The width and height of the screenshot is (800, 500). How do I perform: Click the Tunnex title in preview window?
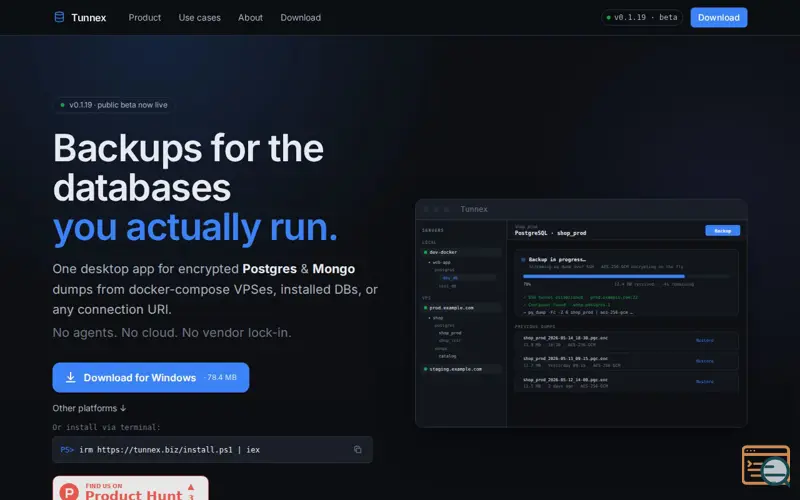pyautogui.click(x=474, y=209)
